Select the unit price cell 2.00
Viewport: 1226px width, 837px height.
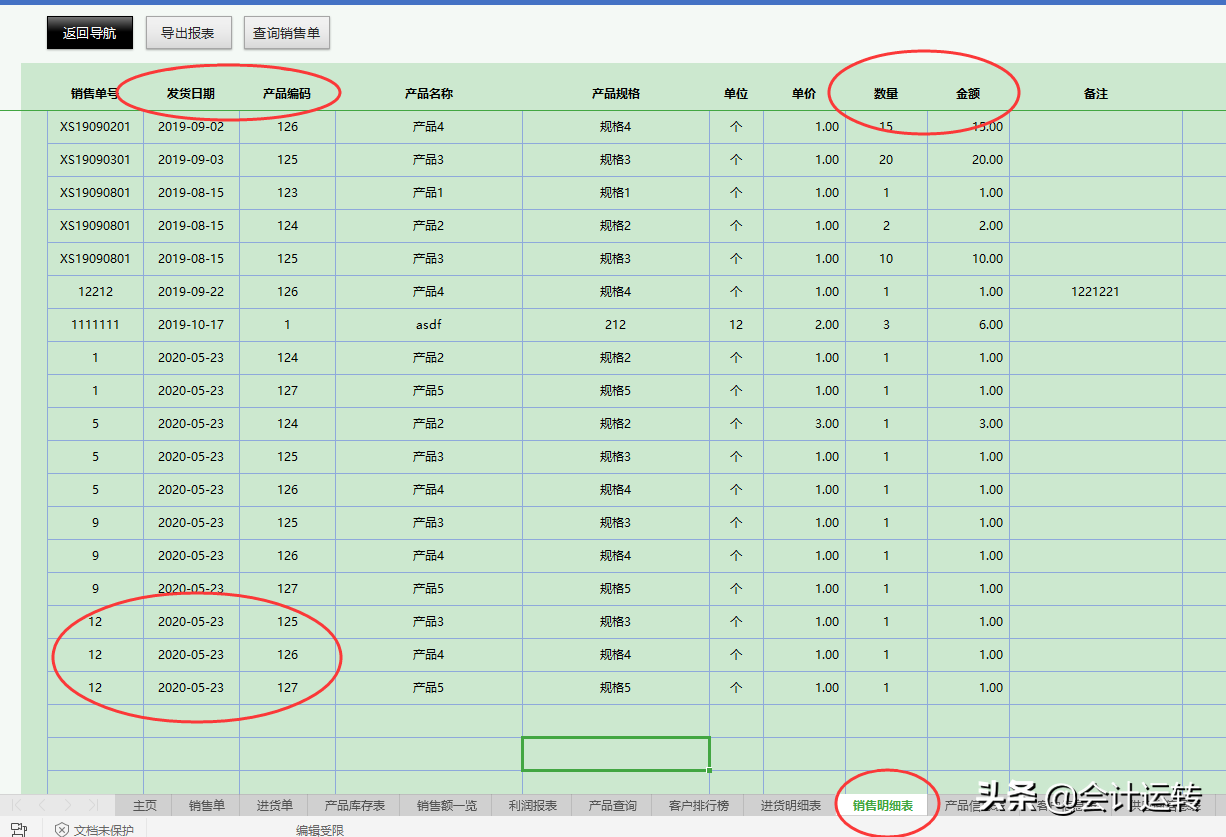tap(804, 325)
